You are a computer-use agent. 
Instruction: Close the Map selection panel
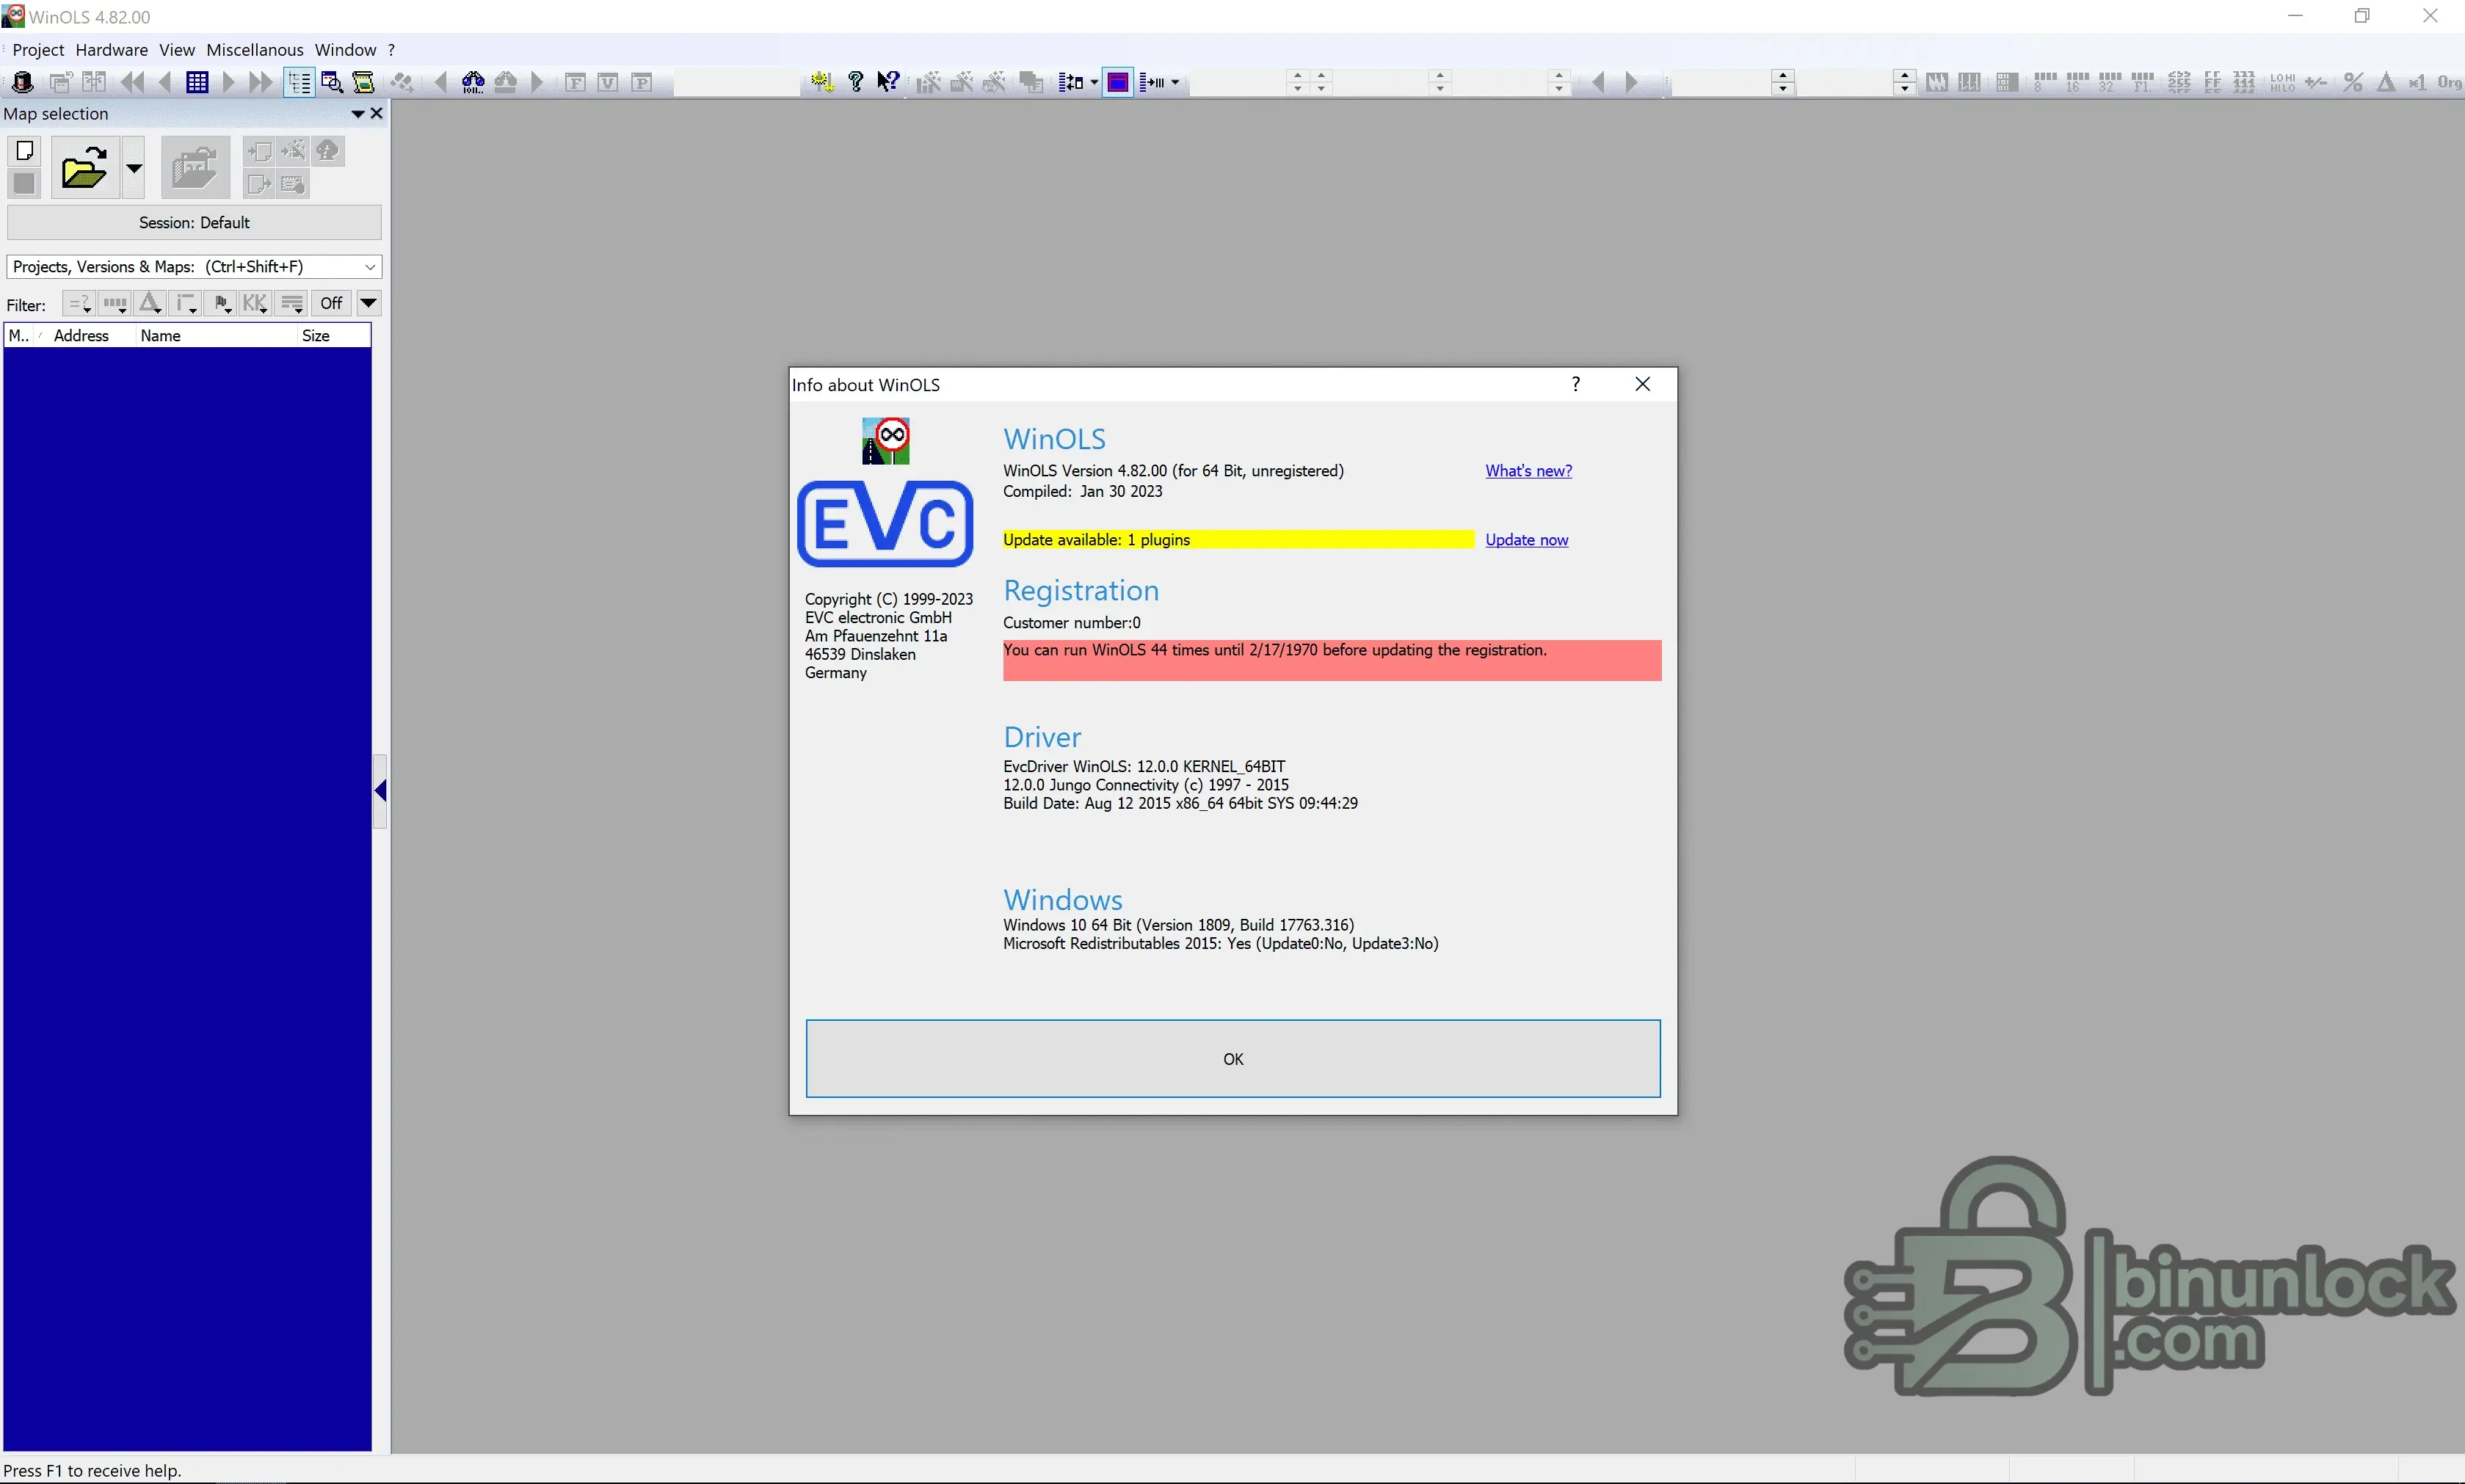(x=377, y=114)
